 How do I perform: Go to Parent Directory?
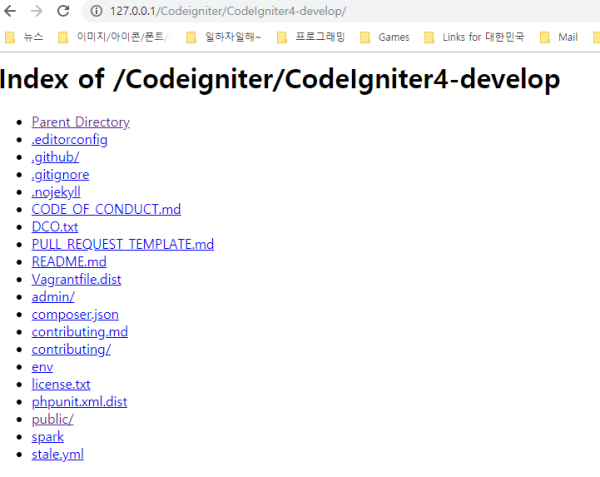coord(80,122)
